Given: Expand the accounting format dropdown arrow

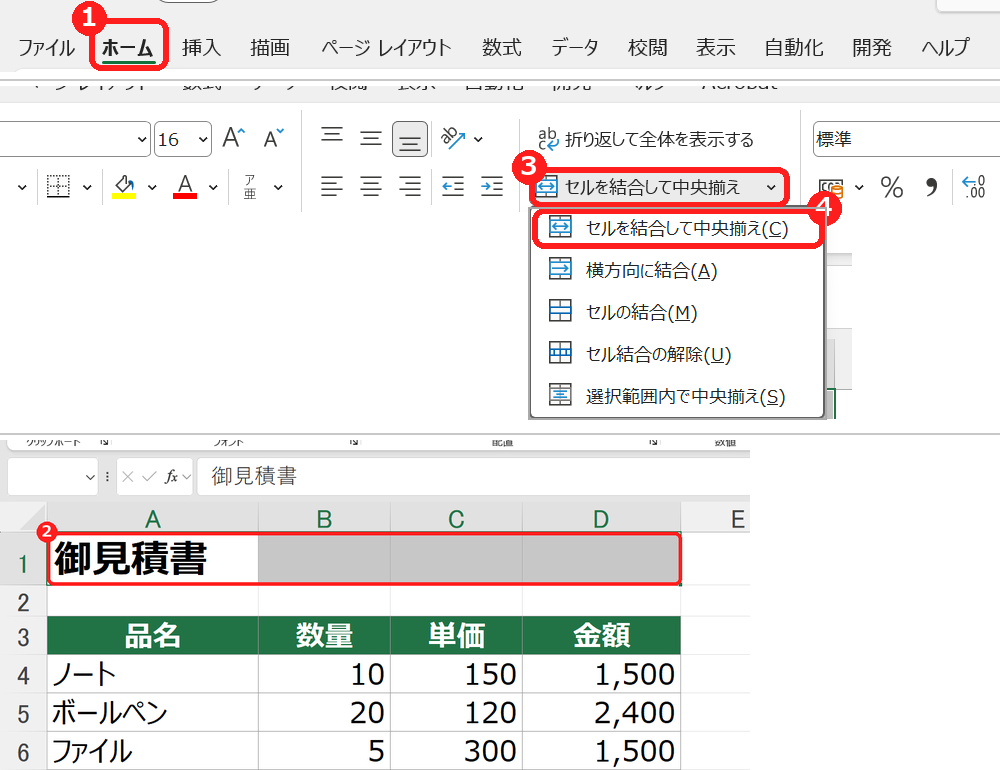Looking at the screenshot, I should point(859,188).
